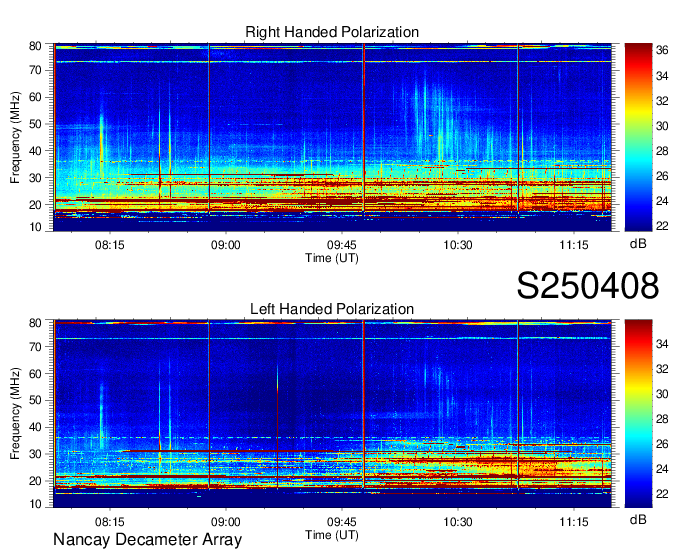
Task: Click the 40 MHz tick label on the bottom plot
Action: point(35,428)
